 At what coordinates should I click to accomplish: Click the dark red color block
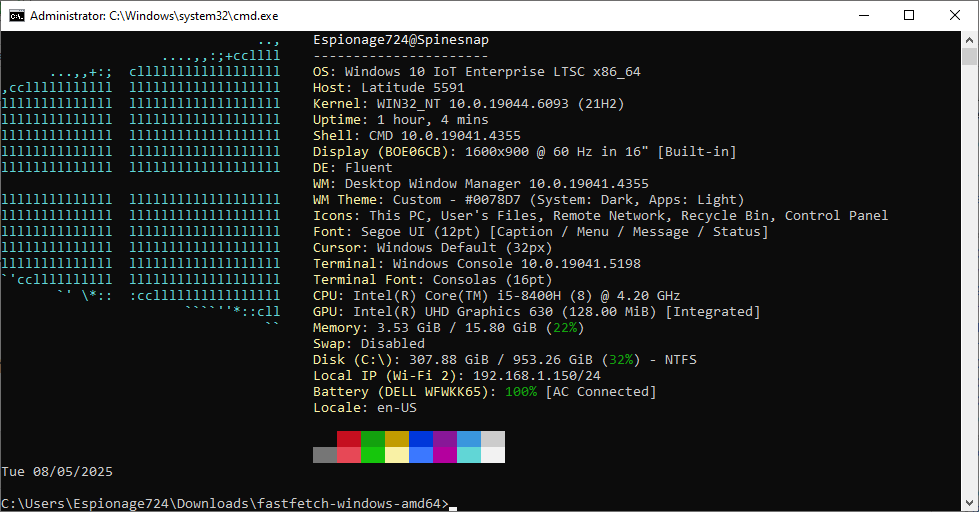point(349,439)
